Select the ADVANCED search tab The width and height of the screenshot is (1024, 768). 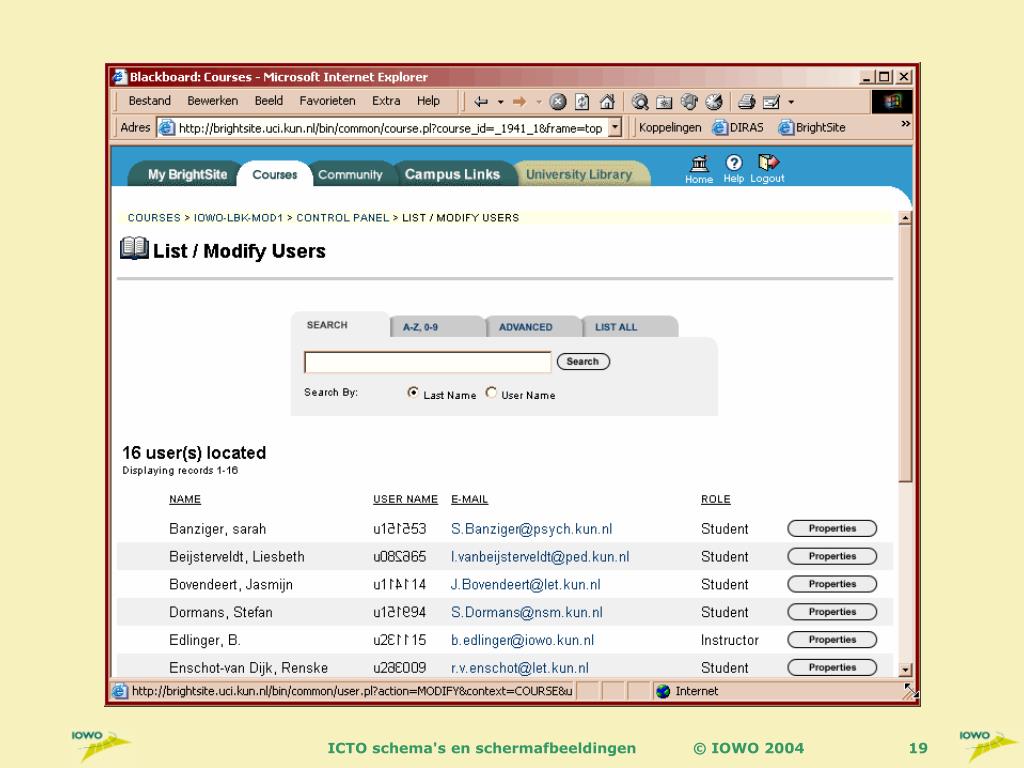point(532,327)
